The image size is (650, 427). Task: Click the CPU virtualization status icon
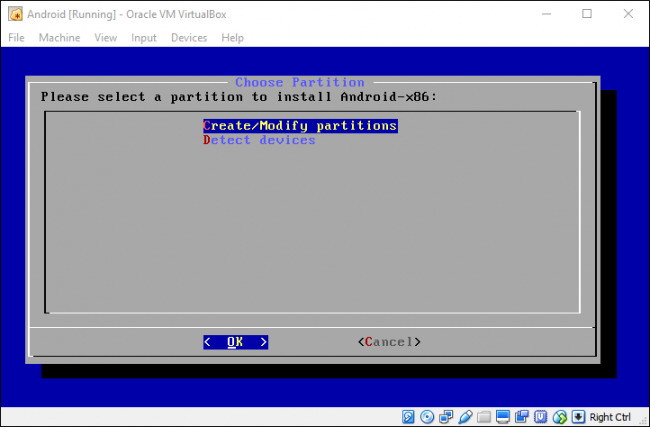(540, 416)
